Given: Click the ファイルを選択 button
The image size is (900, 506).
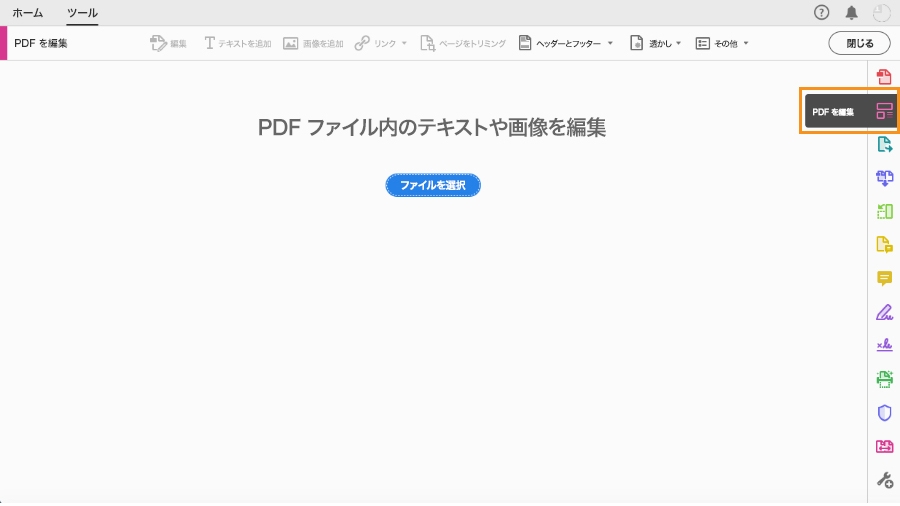Looking at the screenshot, I should click(433, 185).
